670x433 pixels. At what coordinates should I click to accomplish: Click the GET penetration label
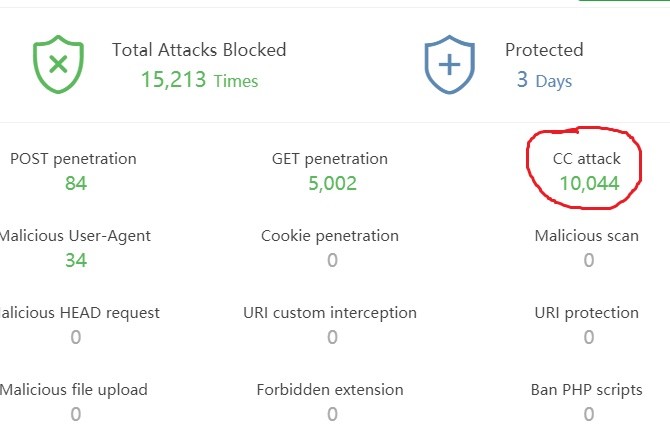pyautogui.click(x=330, y=158)
